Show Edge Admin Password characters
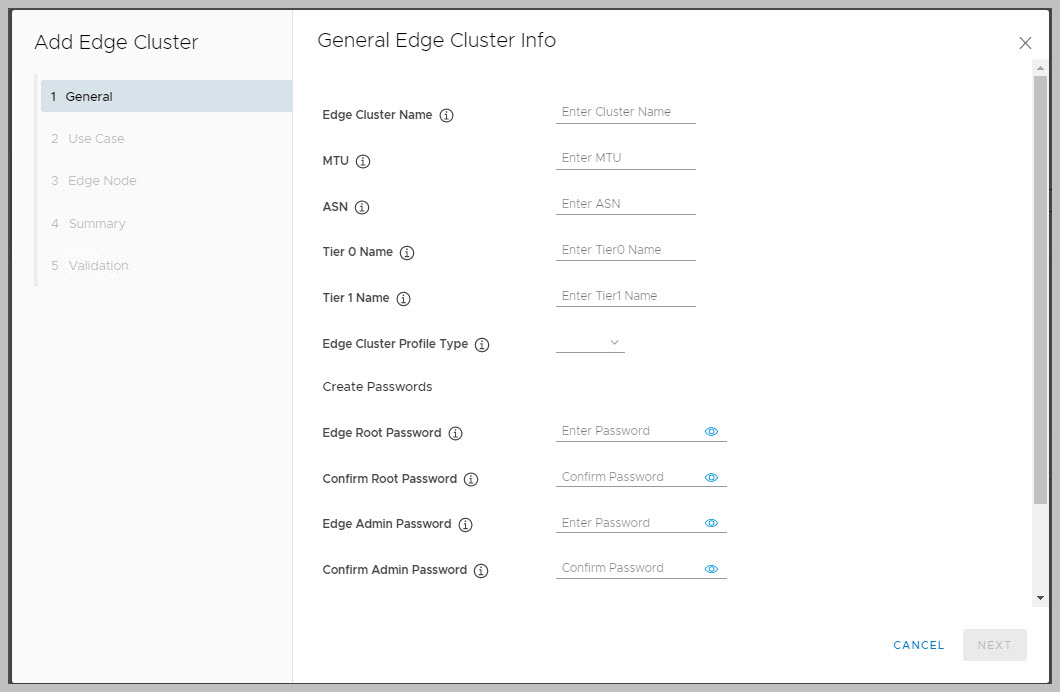Viewport: 1060px width, 692px height. pos(712,523)
